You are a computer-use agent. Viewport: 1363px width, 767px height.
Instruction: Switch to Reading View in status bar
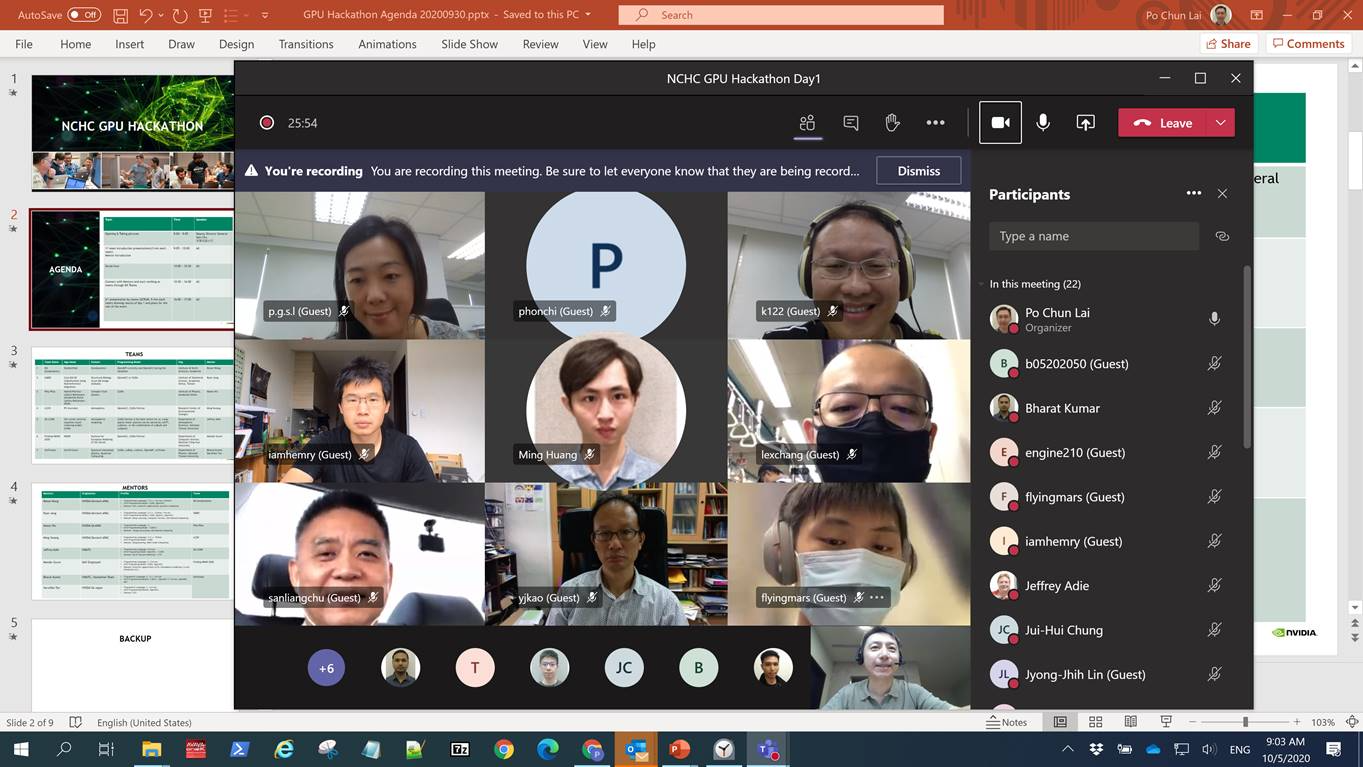[1130, 722]
